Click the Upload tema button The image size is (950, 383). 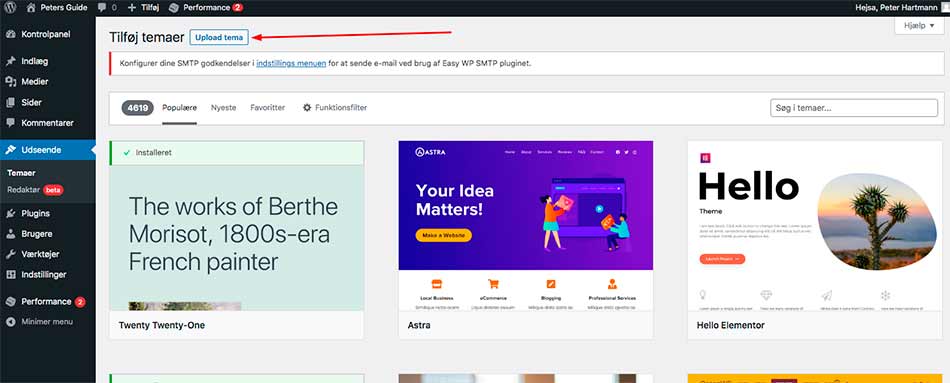click(219, 38)
